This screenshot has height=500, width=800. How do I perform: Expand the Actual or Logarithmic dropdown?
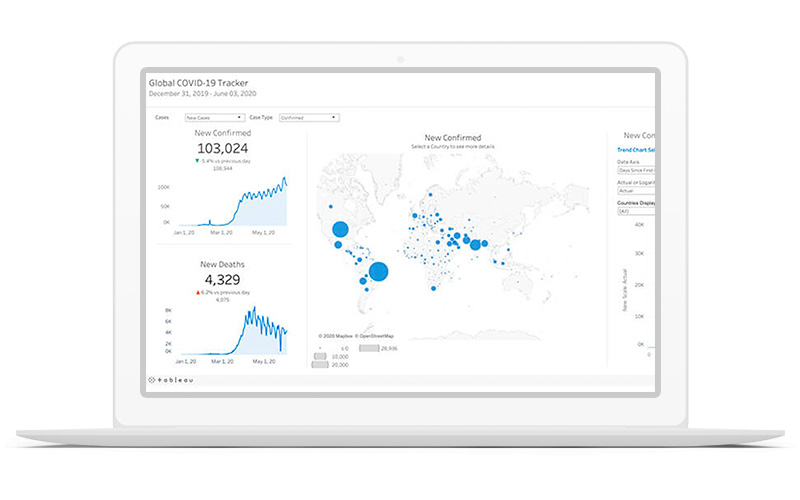637,190
